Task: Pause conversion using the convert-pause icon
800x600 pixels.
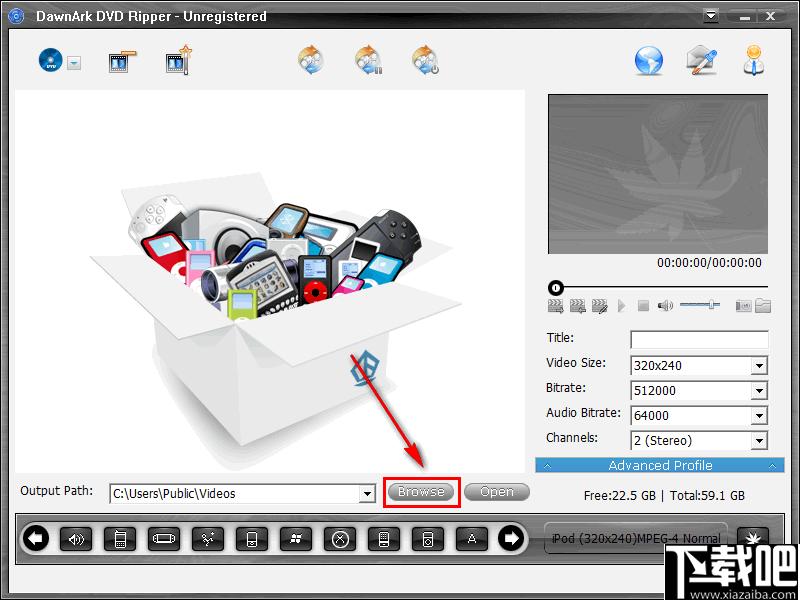Action: 369,60
